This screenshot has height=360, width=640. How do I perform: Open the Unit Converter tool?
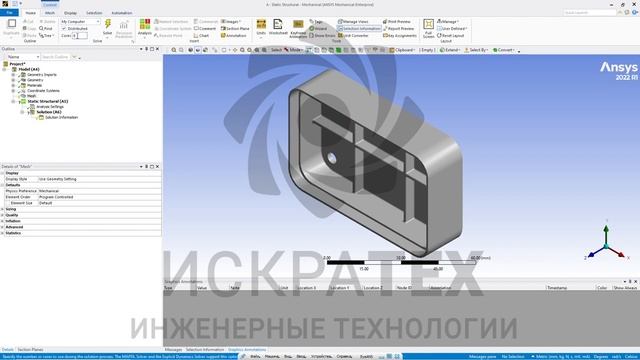point(353,36)
